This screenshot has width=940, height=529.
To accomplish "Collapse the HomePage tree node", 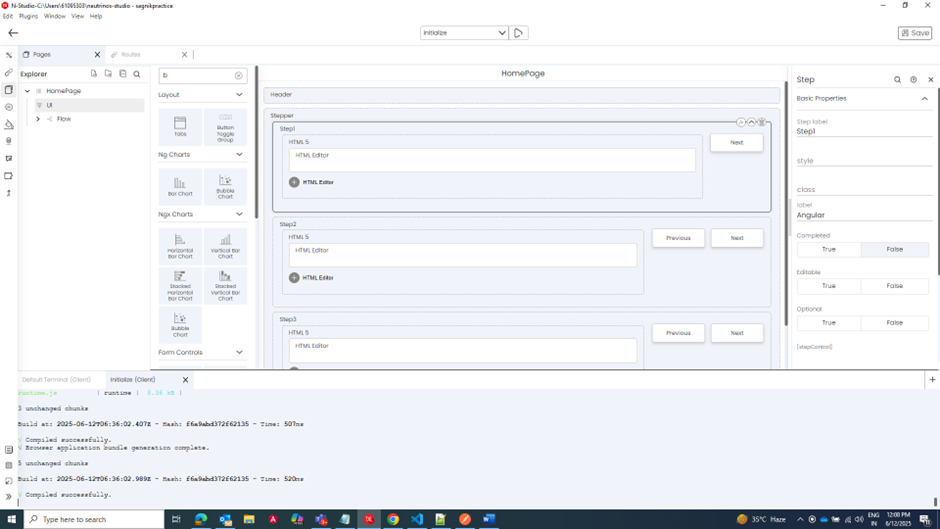I will coord(28,91).
